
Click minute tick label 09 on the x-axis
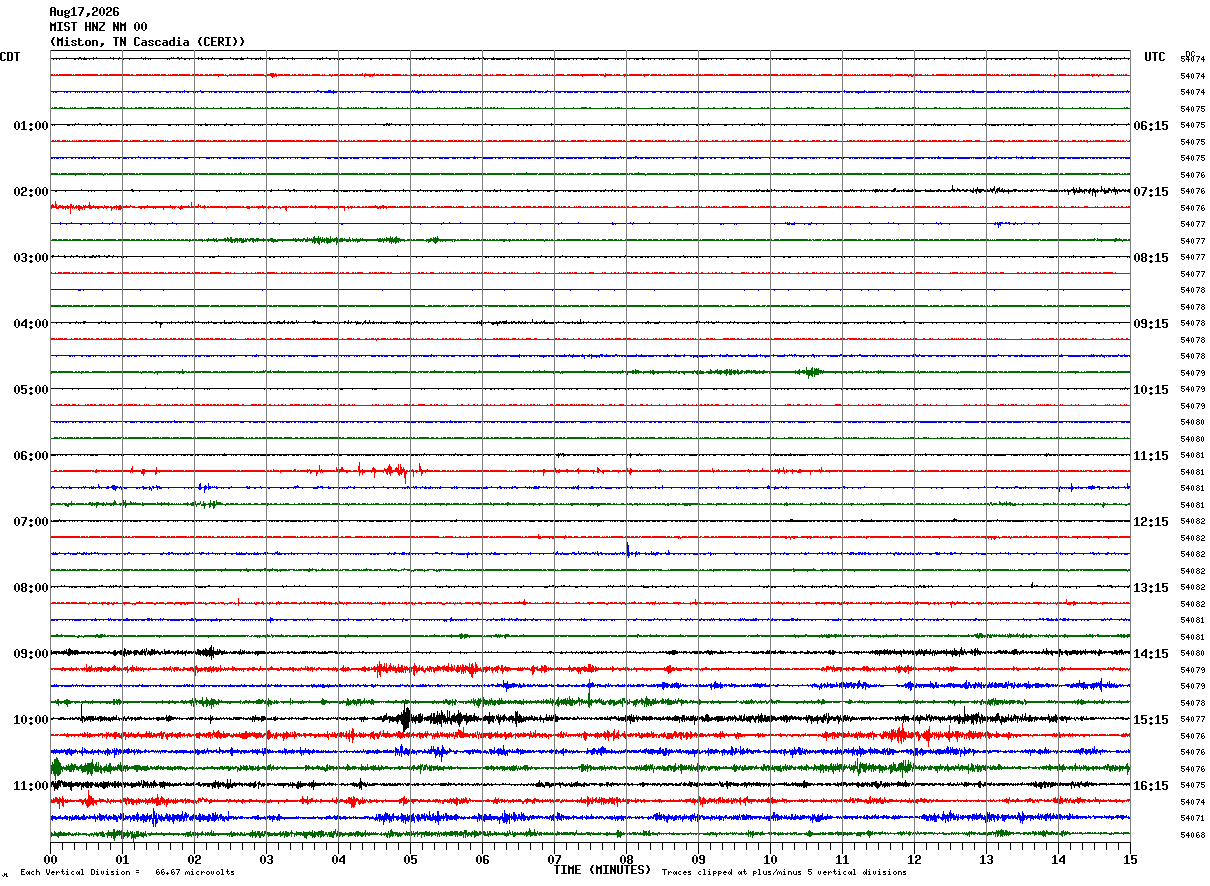click(698, 859)
